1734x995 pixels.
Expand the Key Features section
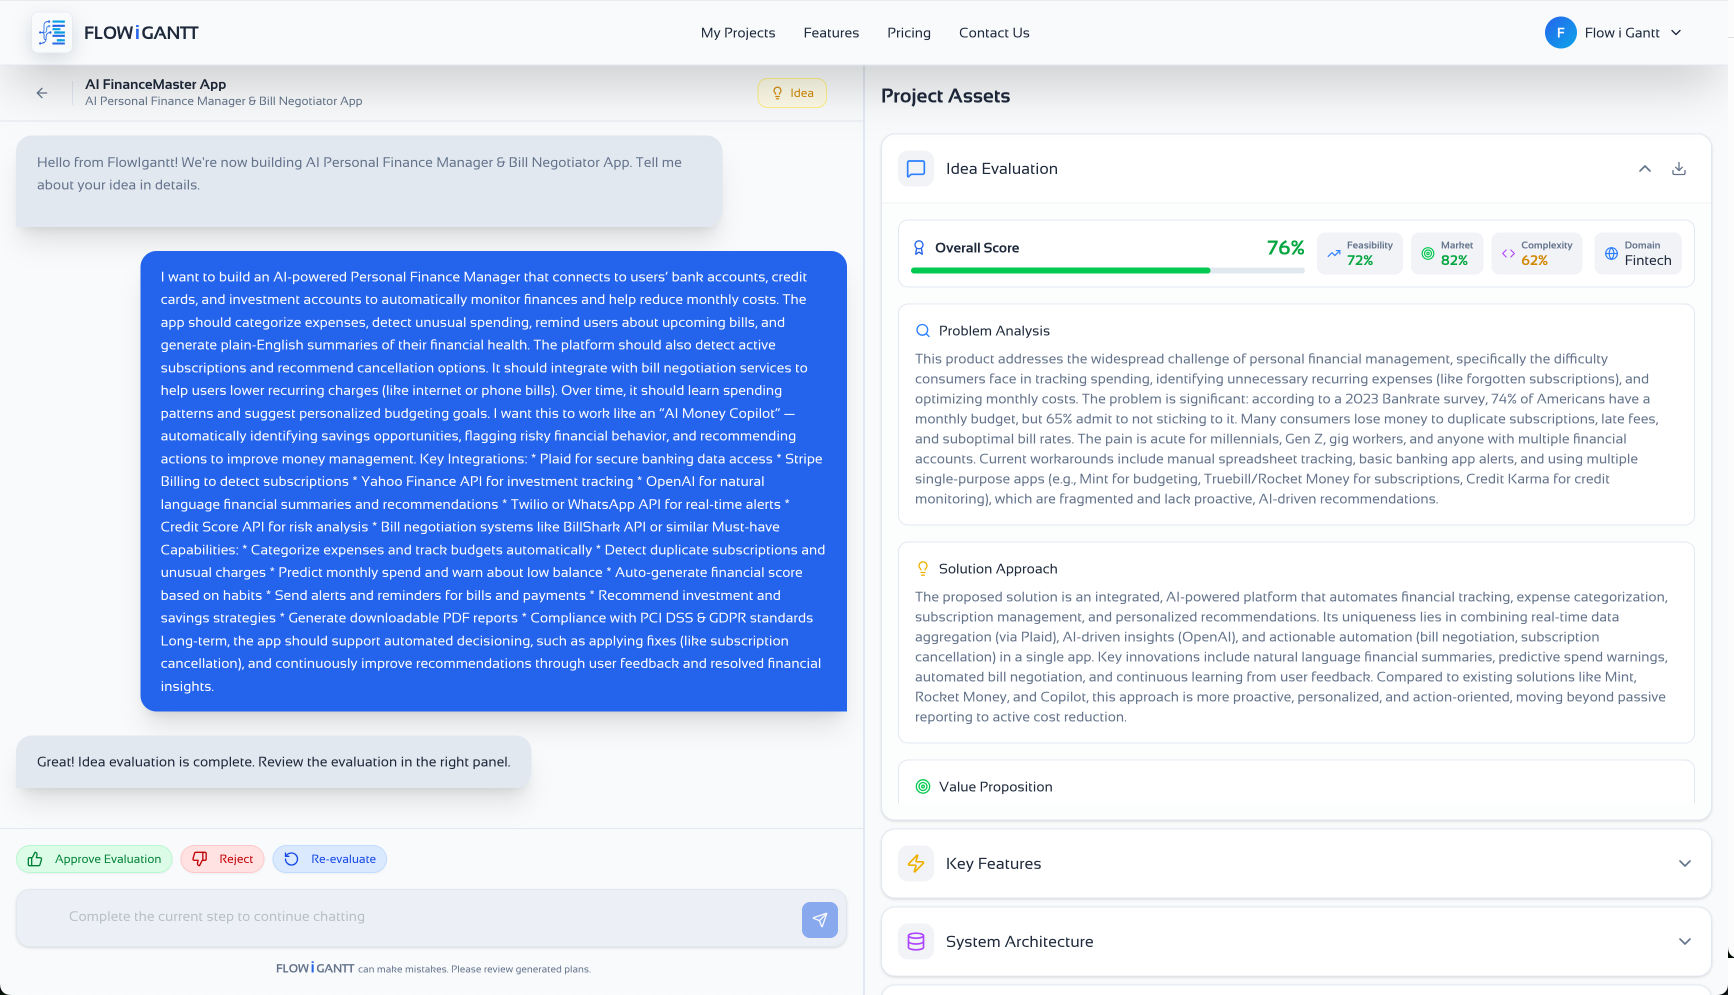coord(1684,864)
